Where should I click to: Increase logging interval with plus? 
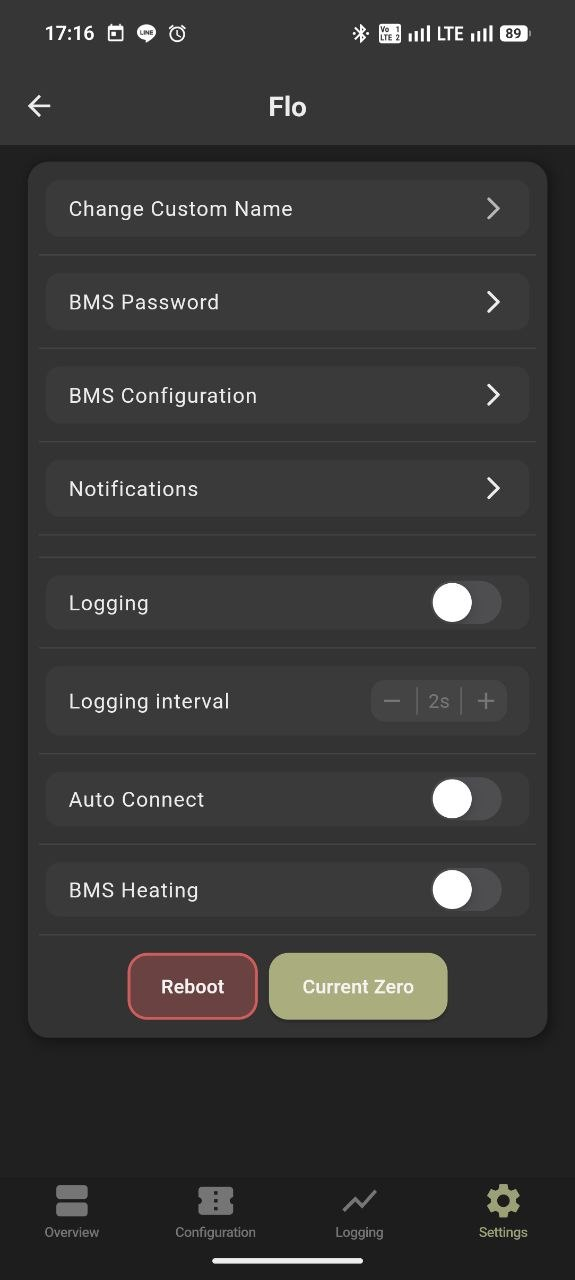[x=486, y=701]
